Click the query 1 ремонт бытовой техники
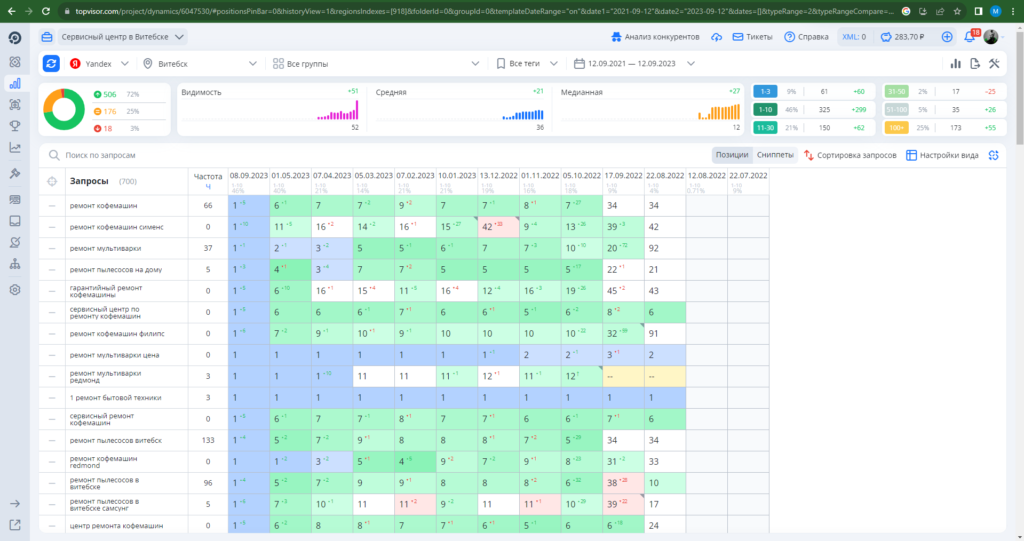The width and height of the screenshot is (1024, 541). 116,397
